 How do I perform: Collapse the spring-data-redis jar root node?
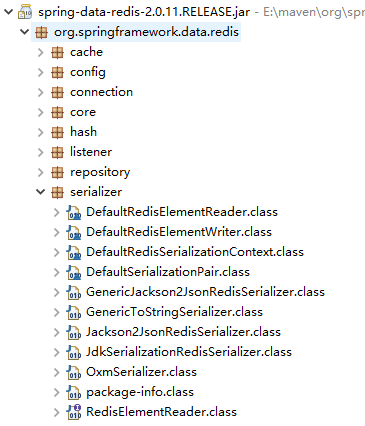click(x=8, y=12)
